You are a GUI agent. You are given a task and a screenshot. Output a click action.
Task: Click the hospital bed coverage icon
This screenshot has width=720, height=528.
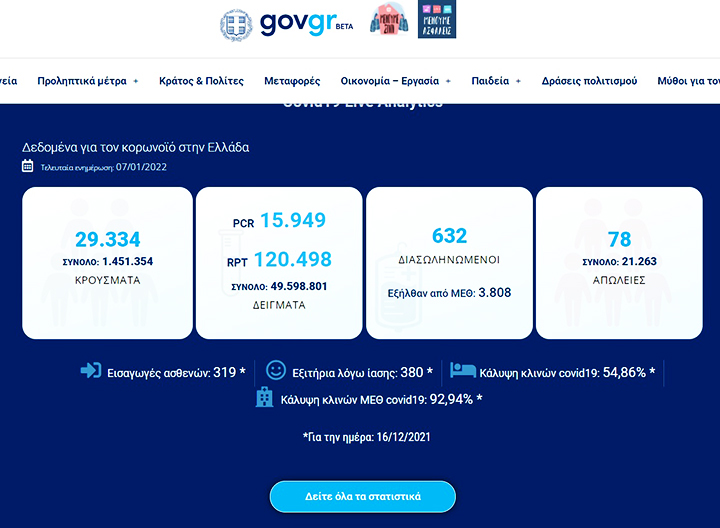point(463,371)
